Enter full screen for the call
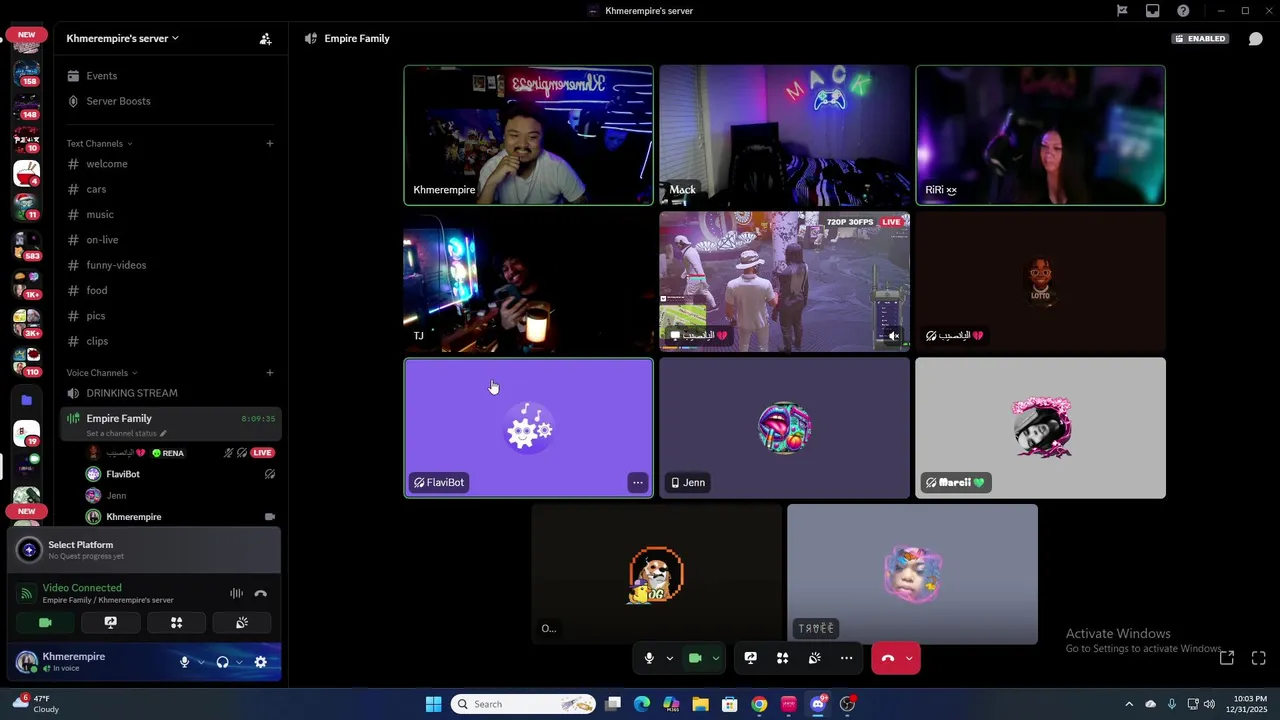The width and height of the screenshot is (1280, 720). [1258, 658]
